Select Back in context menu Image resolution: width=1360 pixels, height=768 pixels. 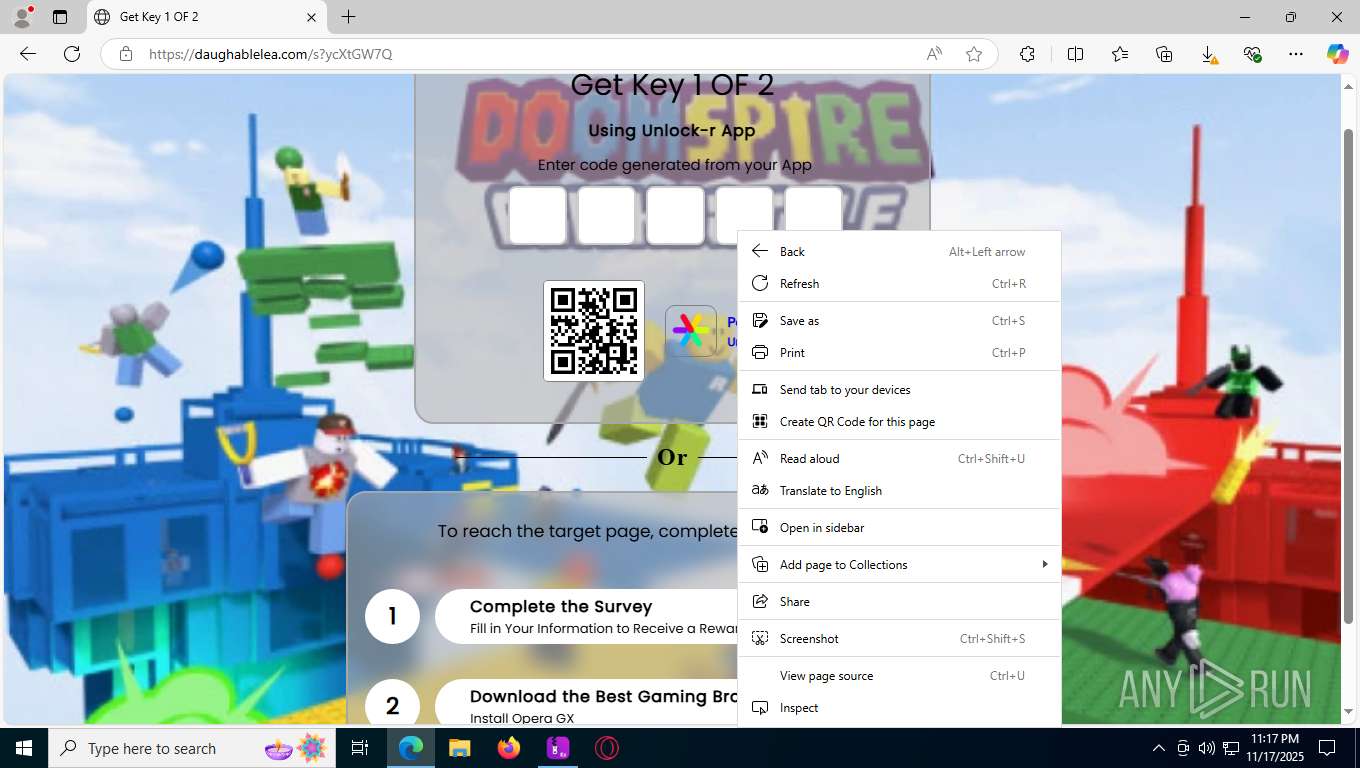(x=899, y=252)
